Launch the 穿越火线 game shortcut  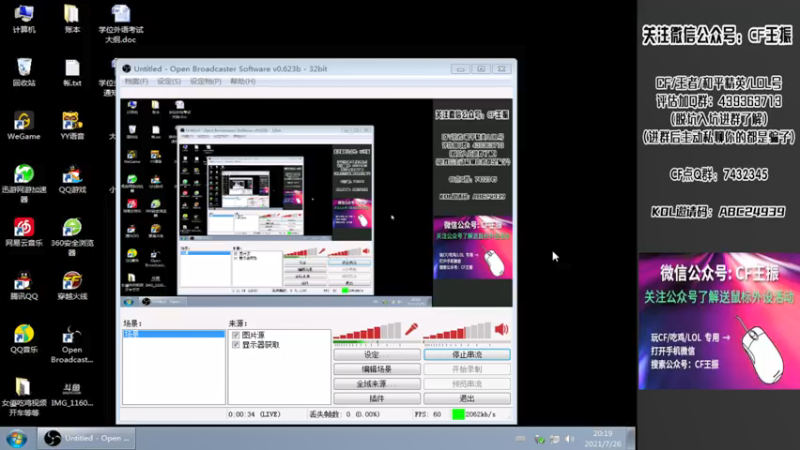[72, 286]
